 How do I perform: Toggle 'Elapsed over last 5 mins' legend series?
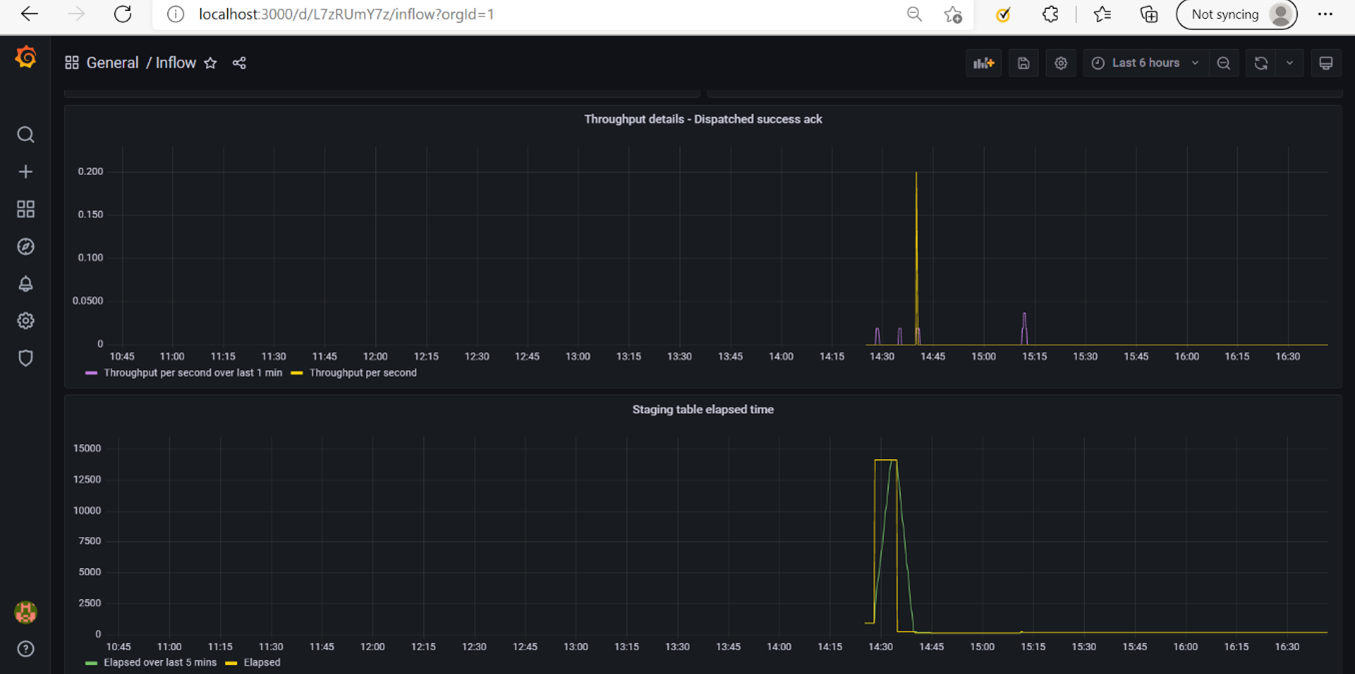pos(159,663)
